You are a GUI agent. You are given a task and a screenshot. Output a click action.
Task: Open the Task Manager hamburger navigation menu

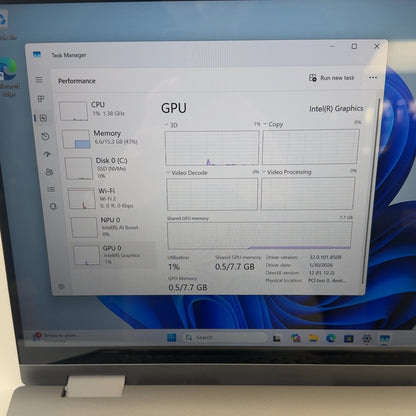click(39, 80)
